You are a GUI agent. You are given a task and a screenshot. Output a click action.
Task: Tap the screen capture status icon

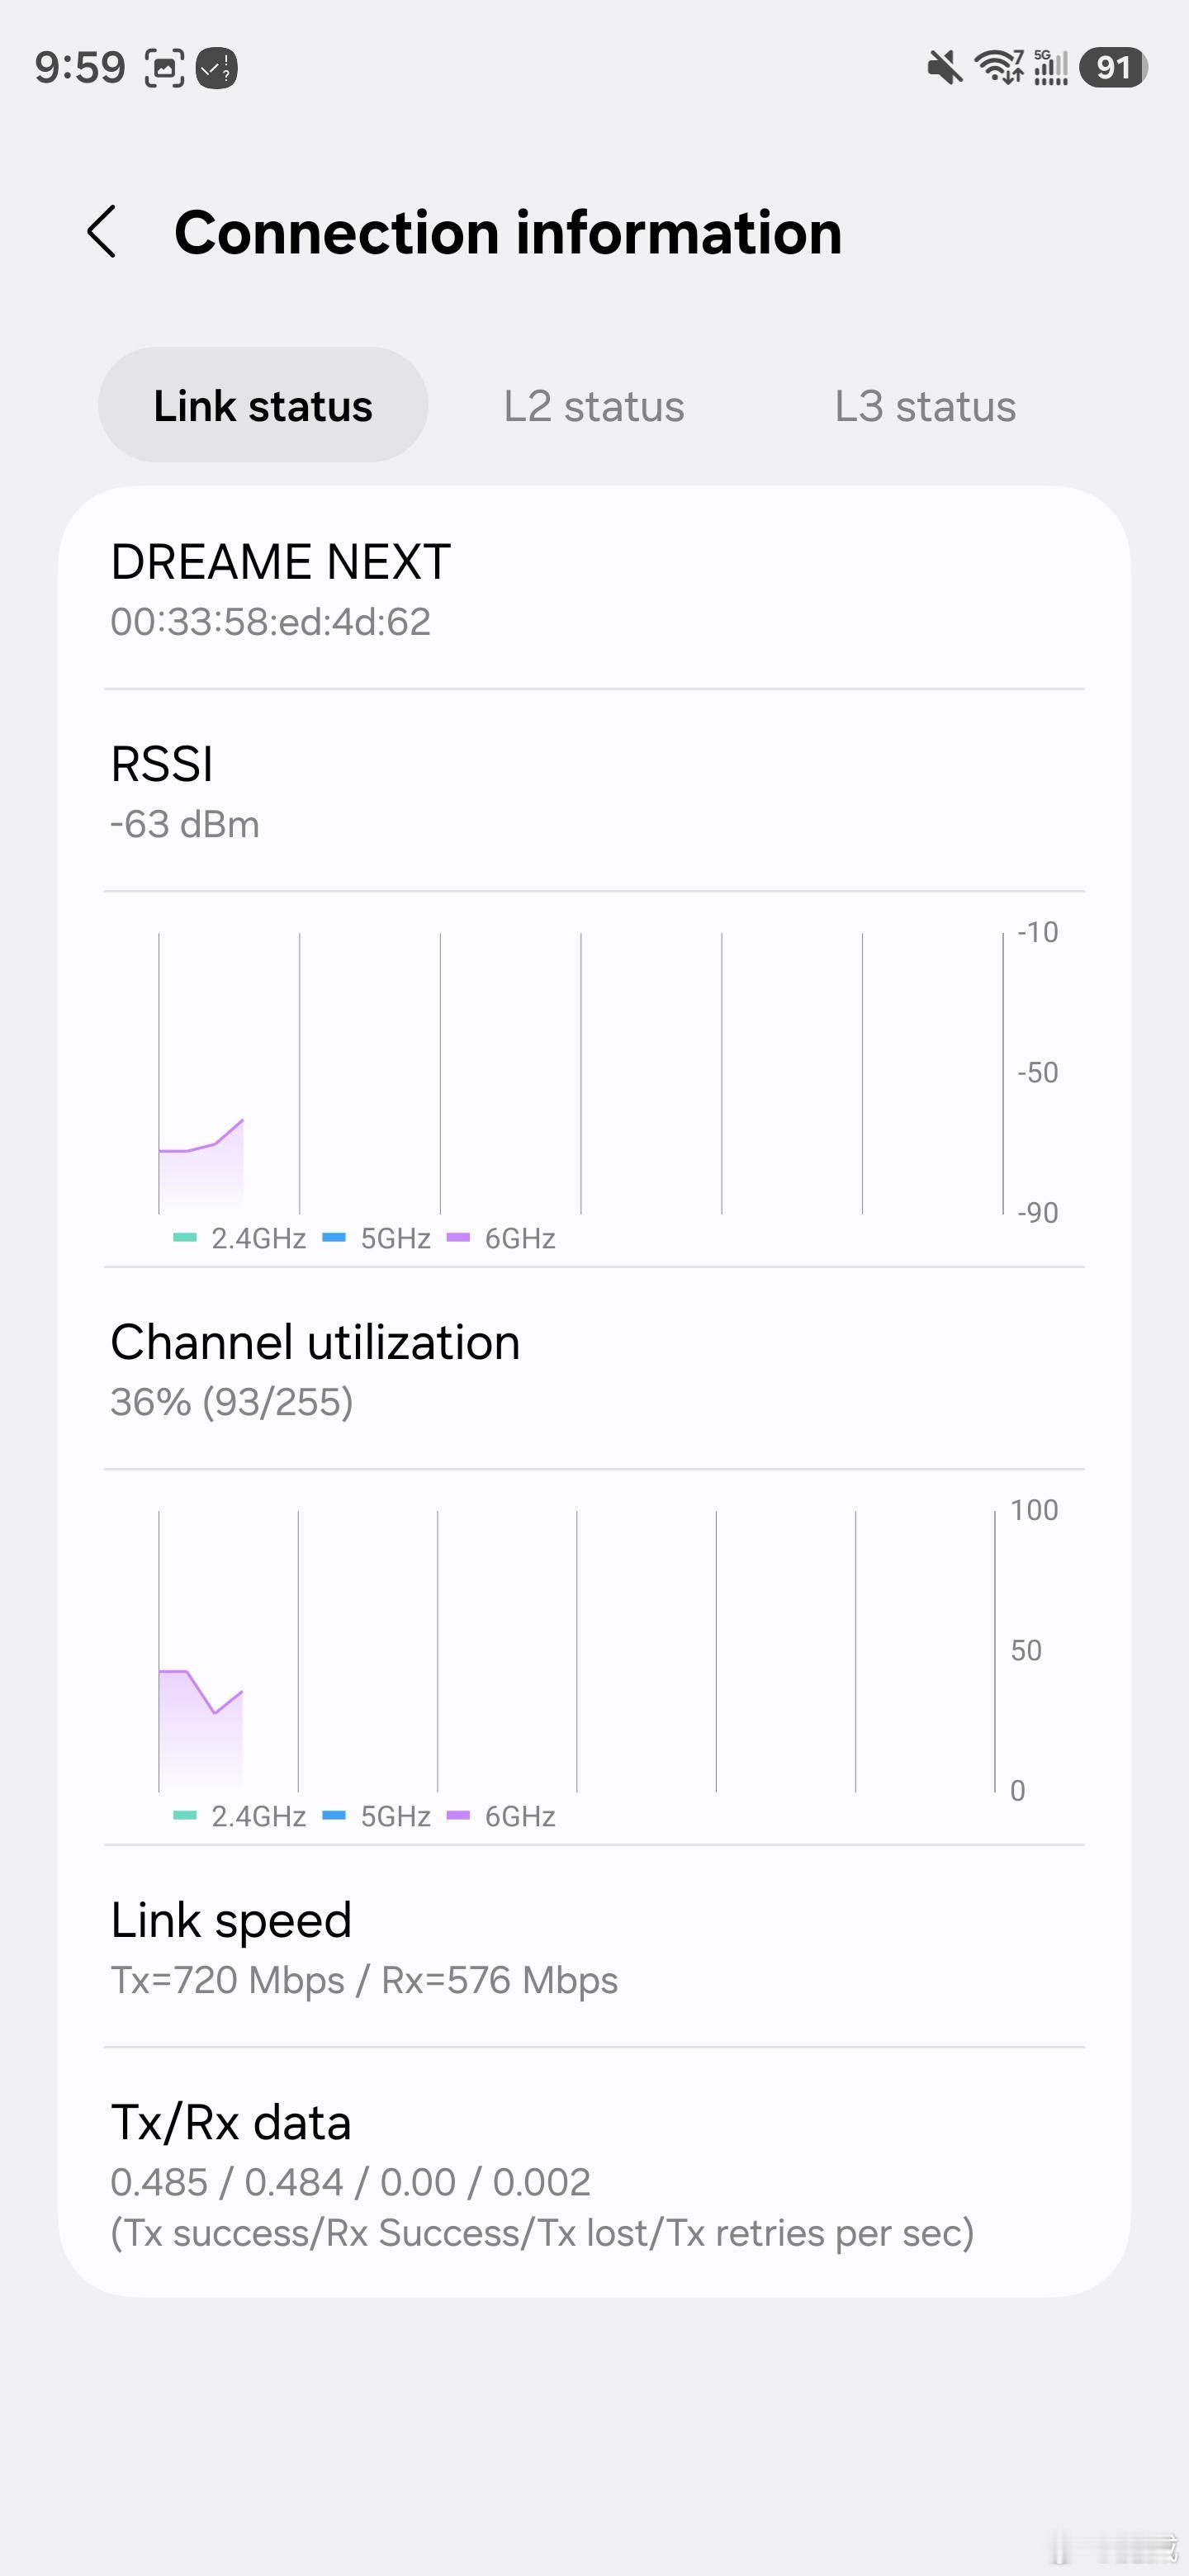164,68
